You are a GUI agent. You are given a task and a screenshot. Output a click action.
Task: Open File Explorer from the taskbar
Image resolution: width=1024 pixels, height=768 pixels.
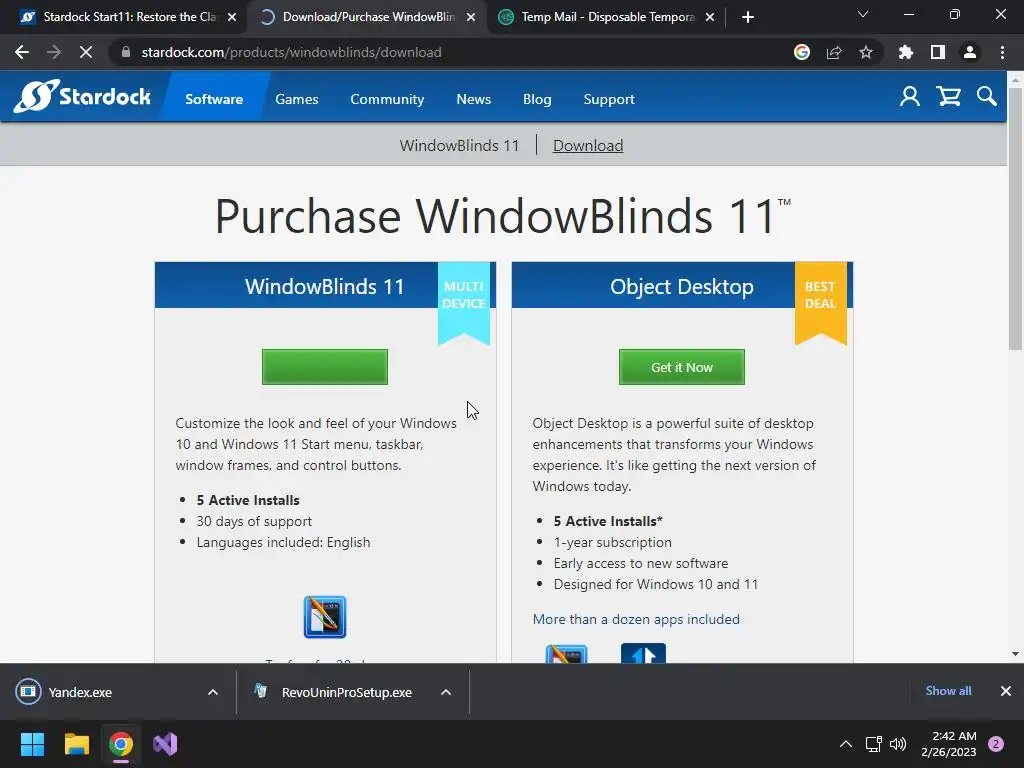pyautogui.click(x=76, y=744)
